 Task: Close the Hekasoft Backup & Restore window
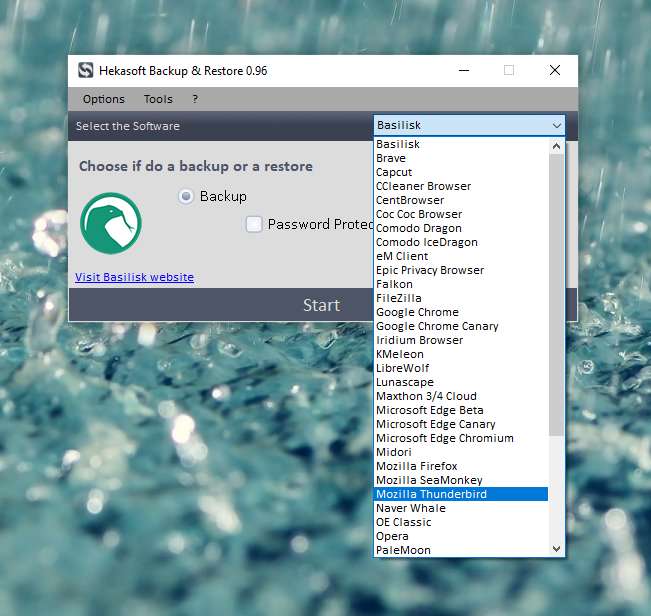point(555,71)
